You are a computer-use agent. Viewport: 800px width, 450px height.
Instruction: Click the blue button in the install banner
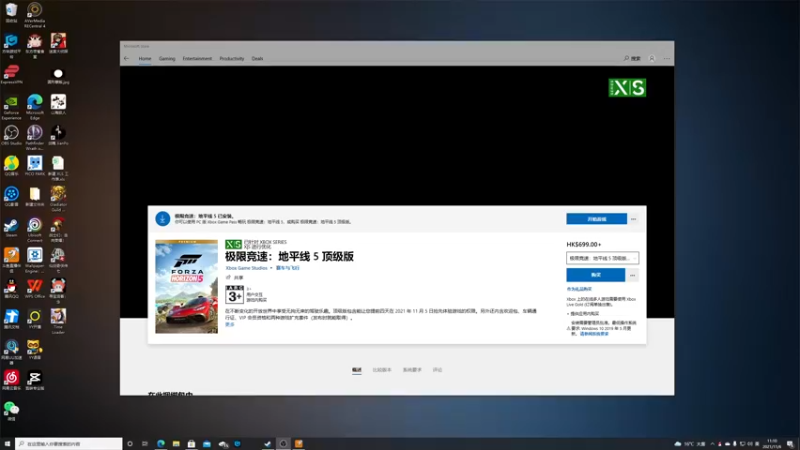596,219
